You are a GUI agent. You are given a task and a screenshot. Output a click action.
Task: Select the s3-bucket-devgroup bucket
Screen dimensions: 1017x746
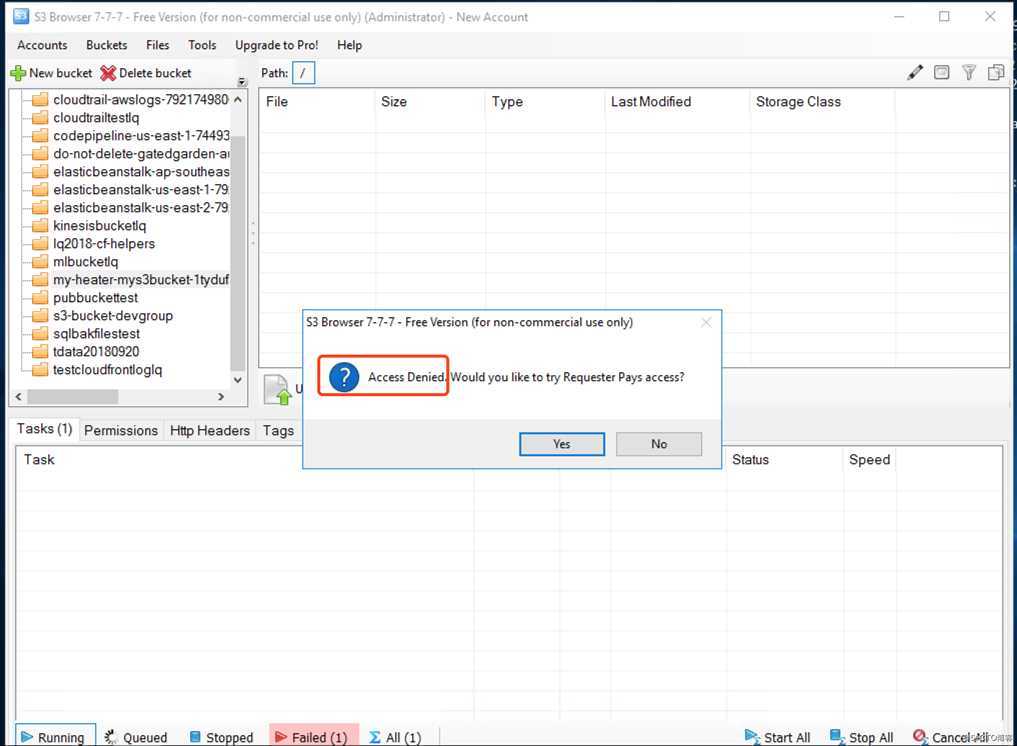pos(113,316)
